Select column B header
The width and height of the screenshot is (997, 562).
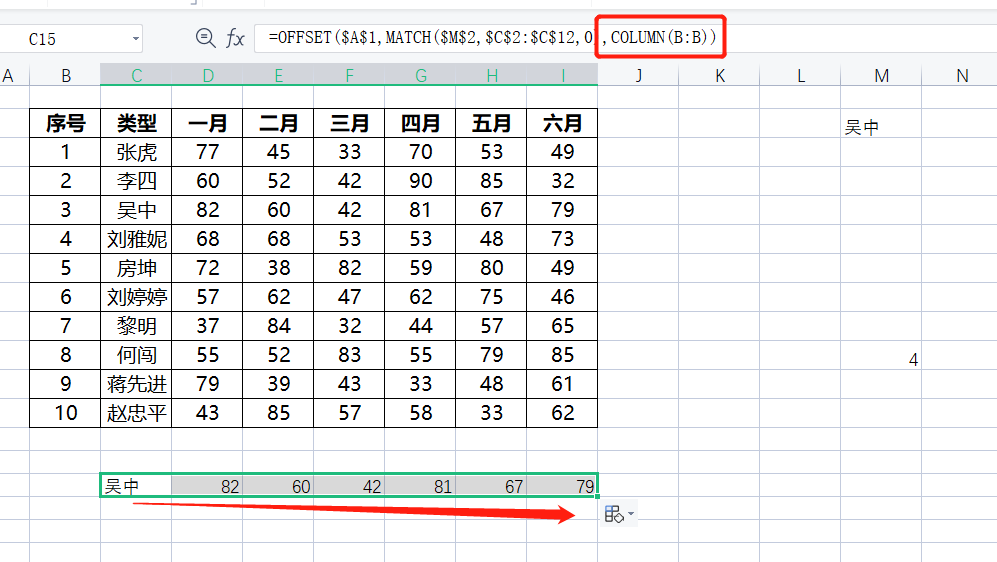65,76
